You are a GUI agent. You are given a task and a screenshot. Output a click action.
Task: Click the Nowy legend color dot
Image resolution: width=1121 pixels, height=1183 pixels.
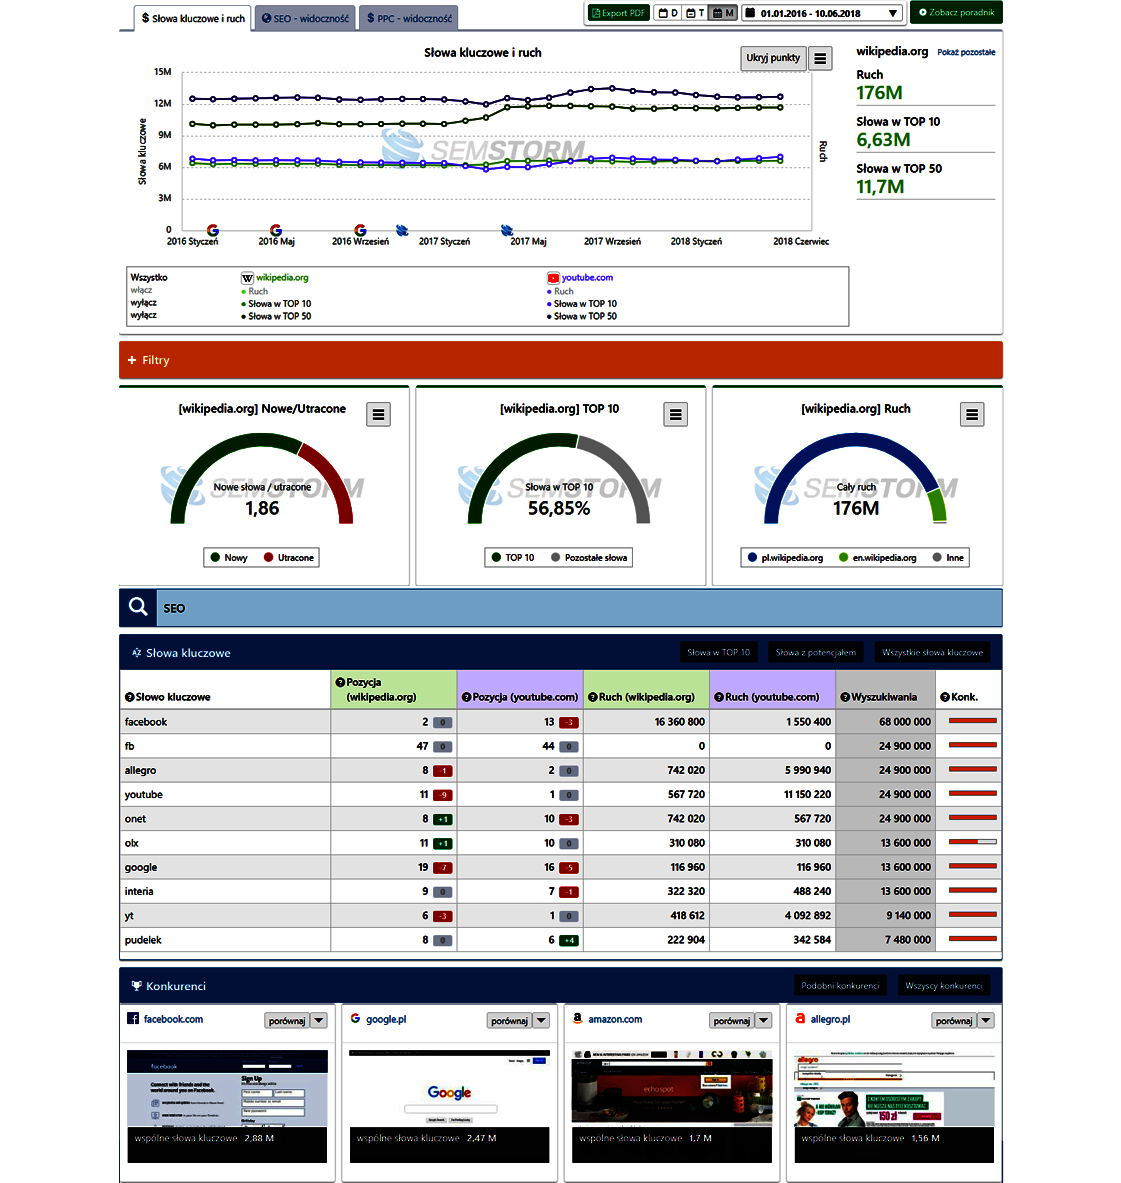pyautogui.click(x=216, y=558)
